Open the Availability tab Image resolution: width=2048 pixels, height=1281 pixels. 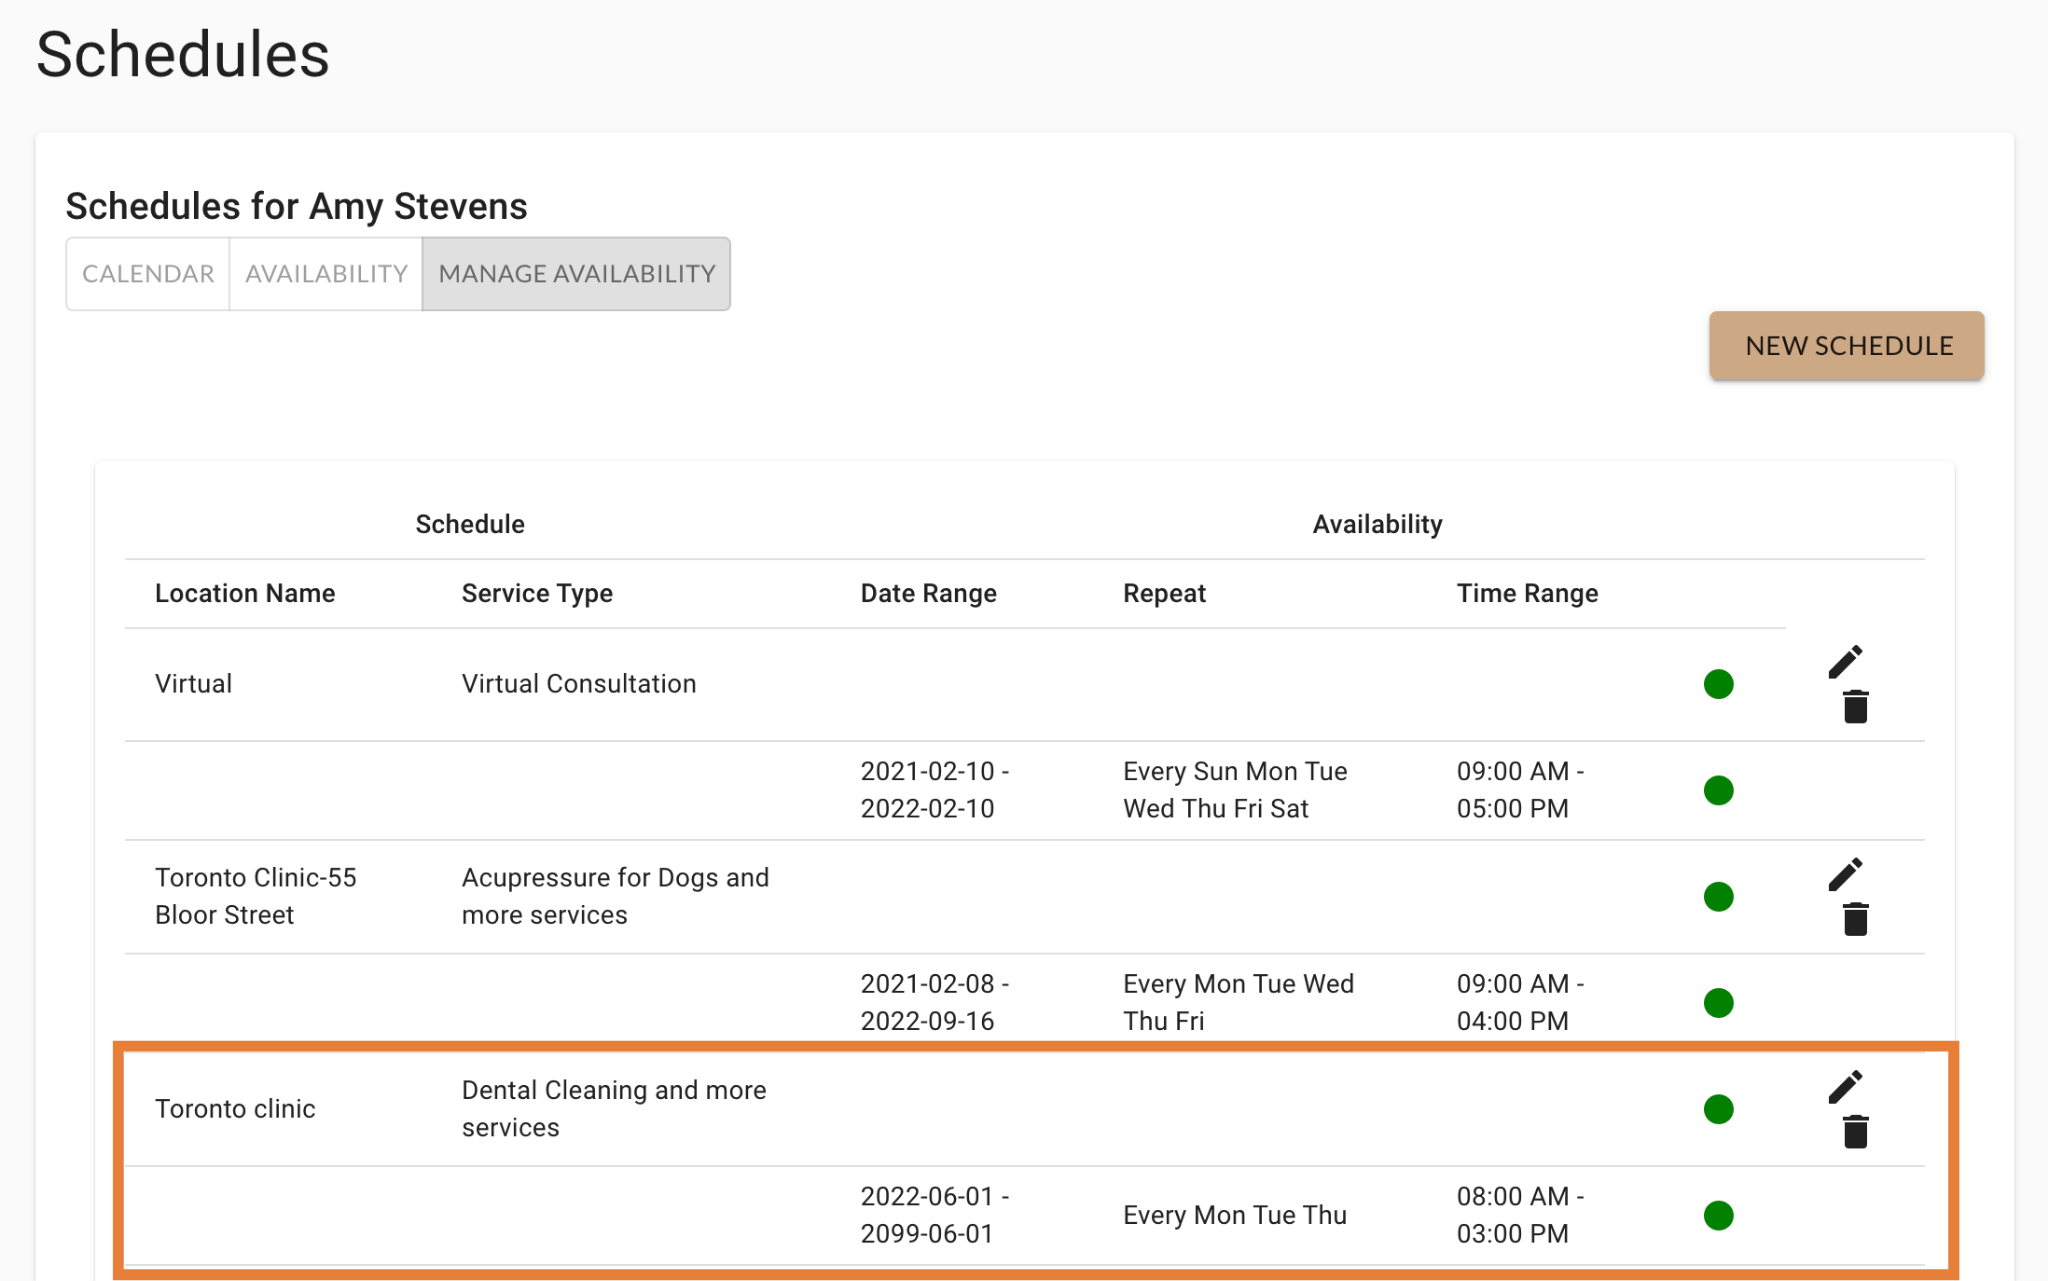[x=326, y=274]
